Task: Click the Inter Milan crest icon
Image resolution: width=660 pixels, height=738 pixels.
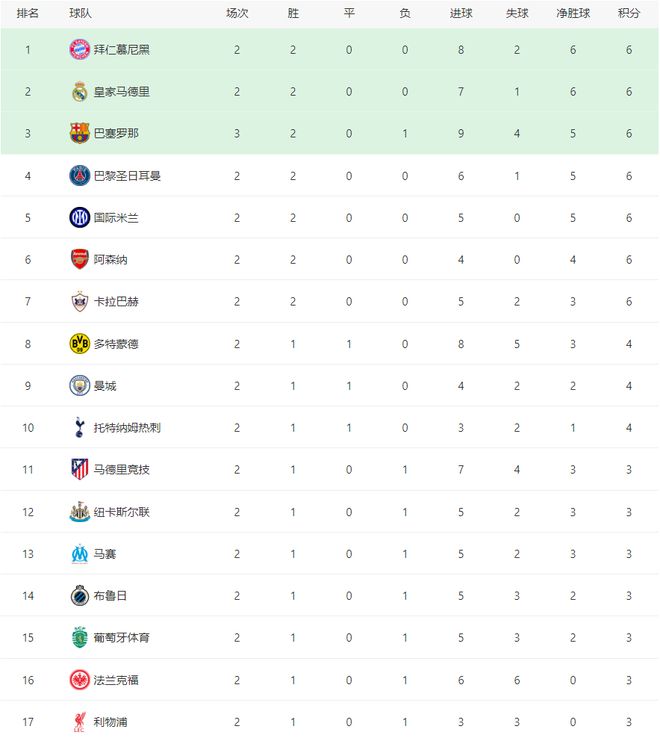Action: pos(79,217)
